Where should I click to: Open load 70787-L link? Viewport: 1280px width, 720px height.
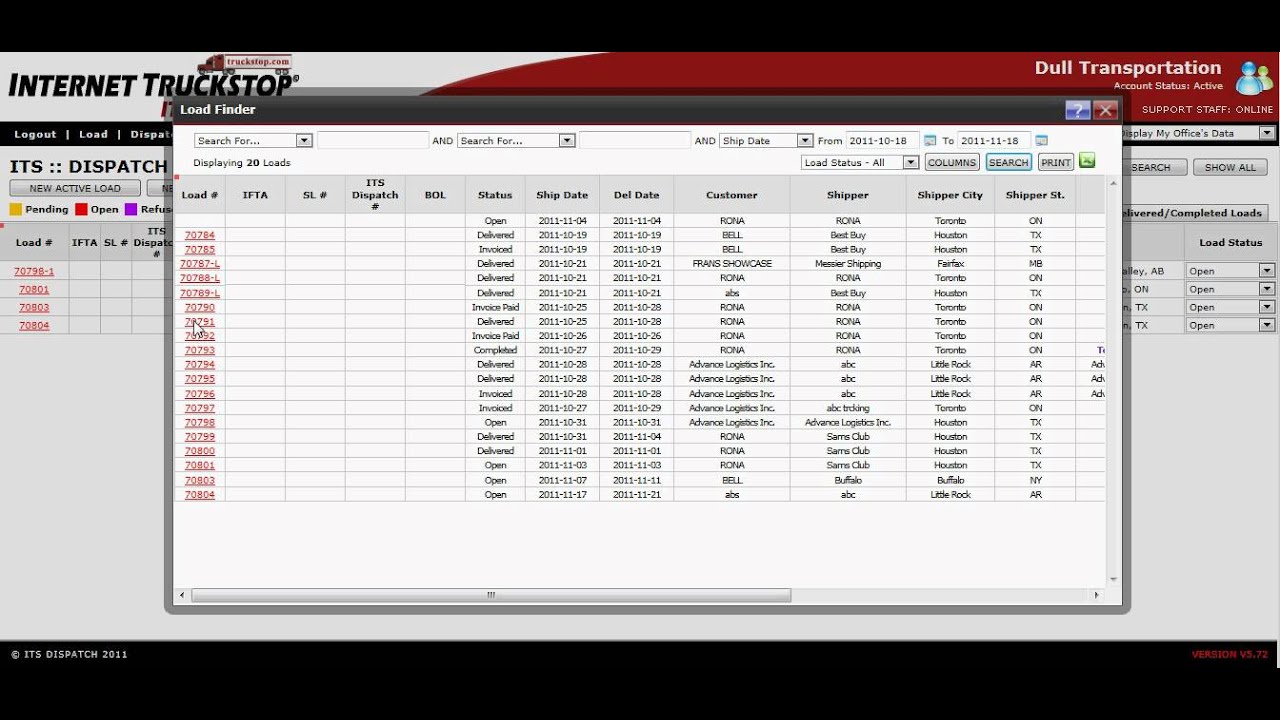coord(200,264)
